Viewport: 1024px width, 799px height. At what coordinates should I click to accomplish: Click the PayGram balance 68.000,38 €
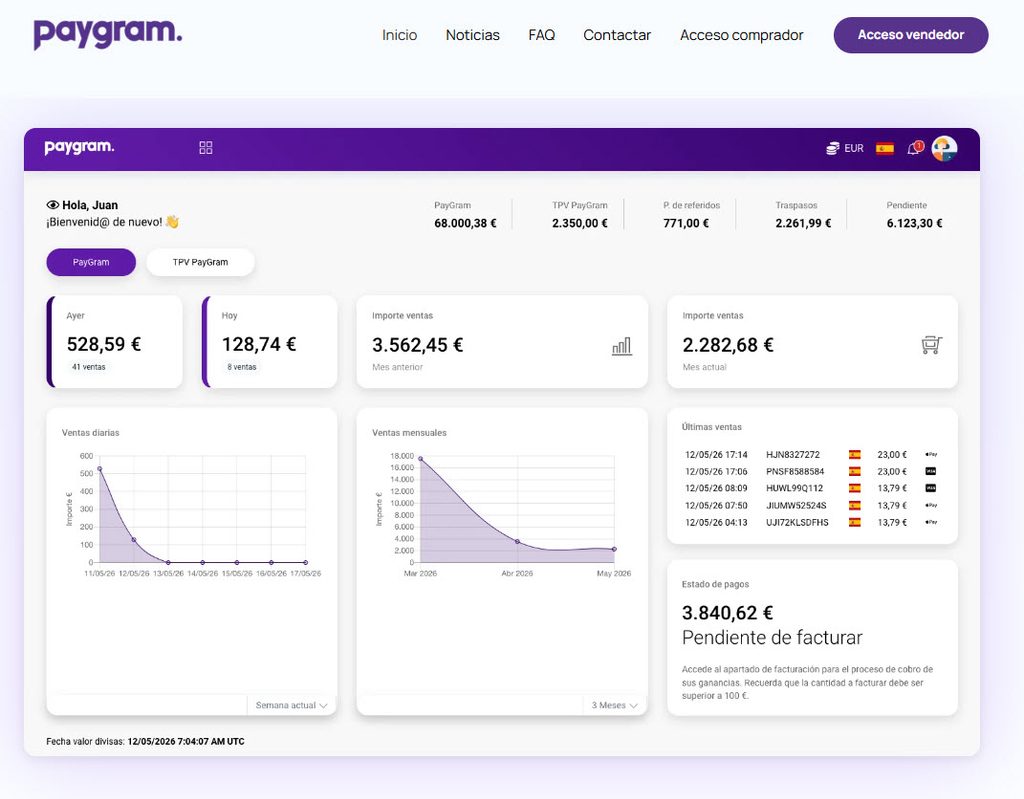pyautogui.click(x=465, y=223)
